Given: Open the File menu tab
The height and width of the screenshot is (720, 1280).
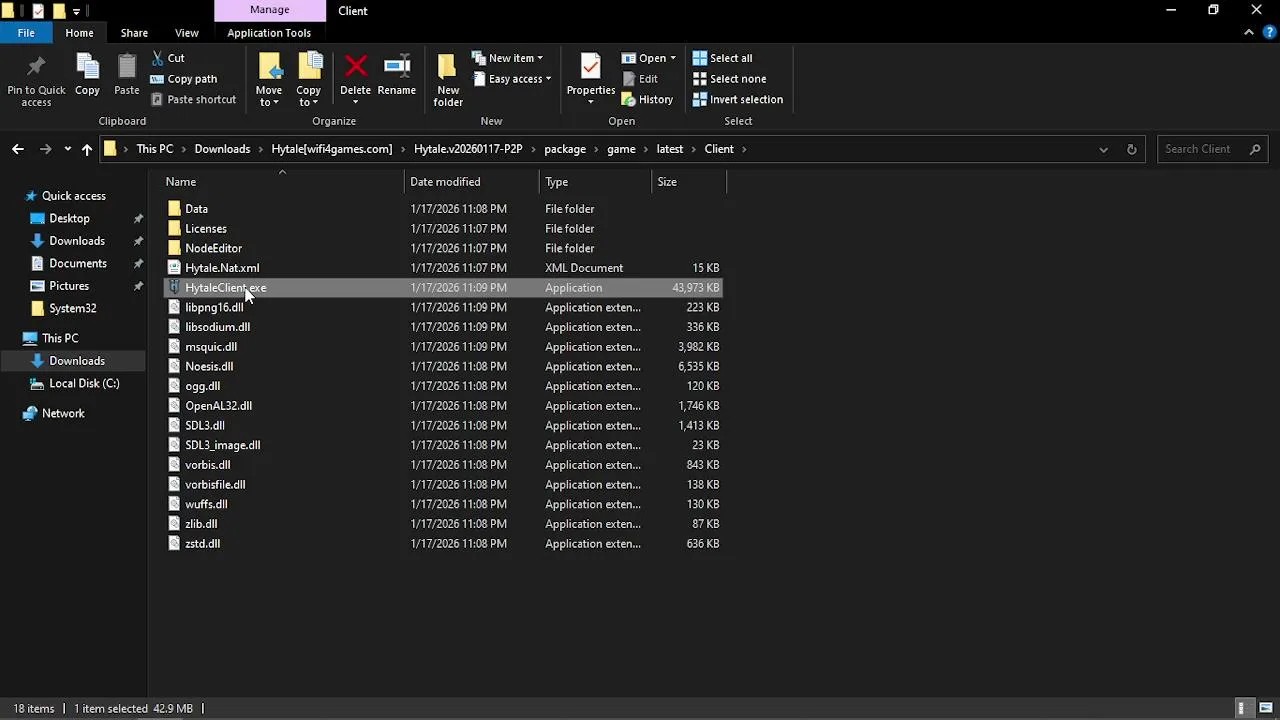Looking at the screenshot, I should (x=26, y=33).
